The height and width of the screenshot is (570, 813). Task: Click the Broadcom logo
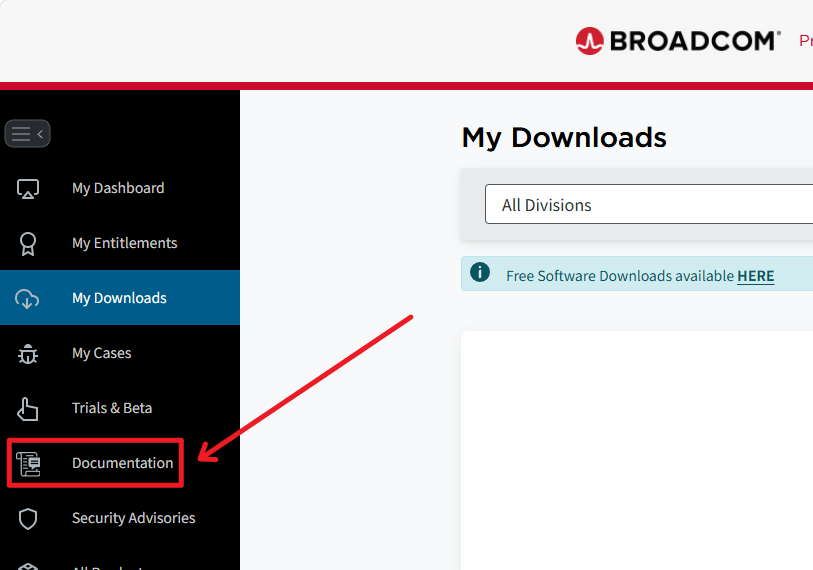coord(678,41)
